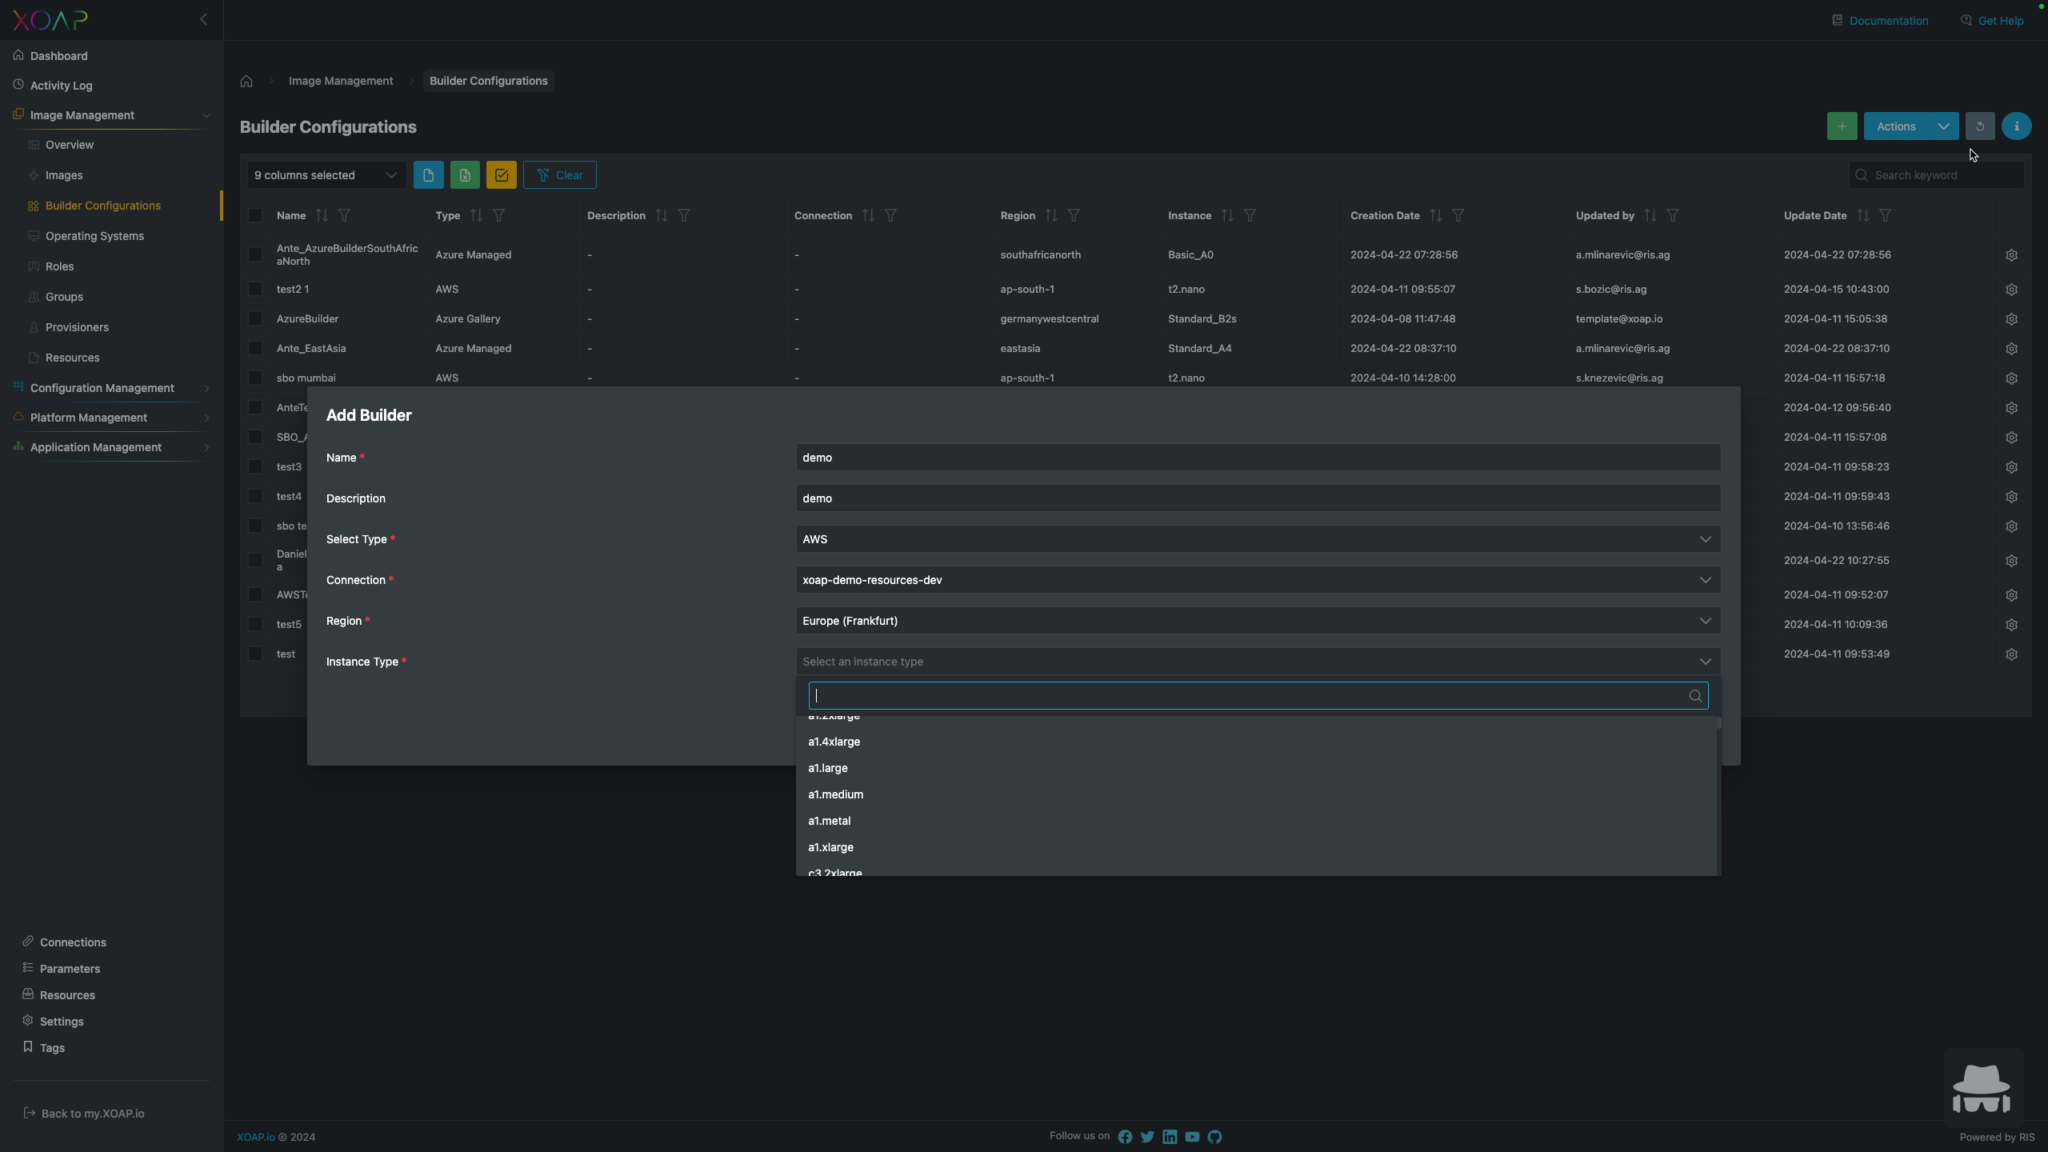Select a1.medium instance type option
The width and height of the screenshot is (2048, 1152).
pos(1257,795)
